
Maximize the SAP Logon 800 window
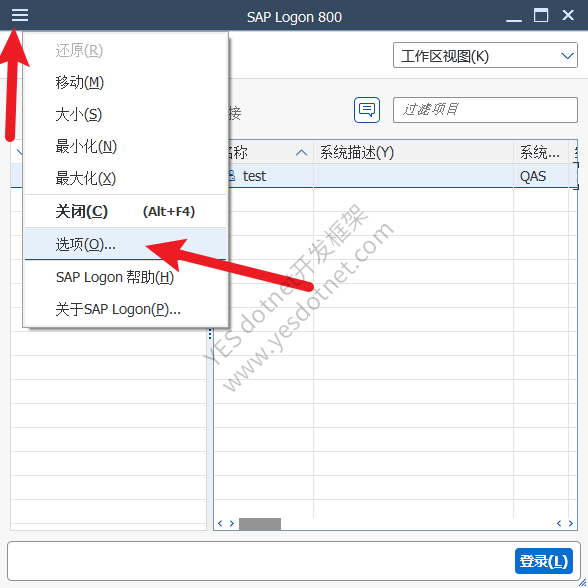tap(541, 15)
